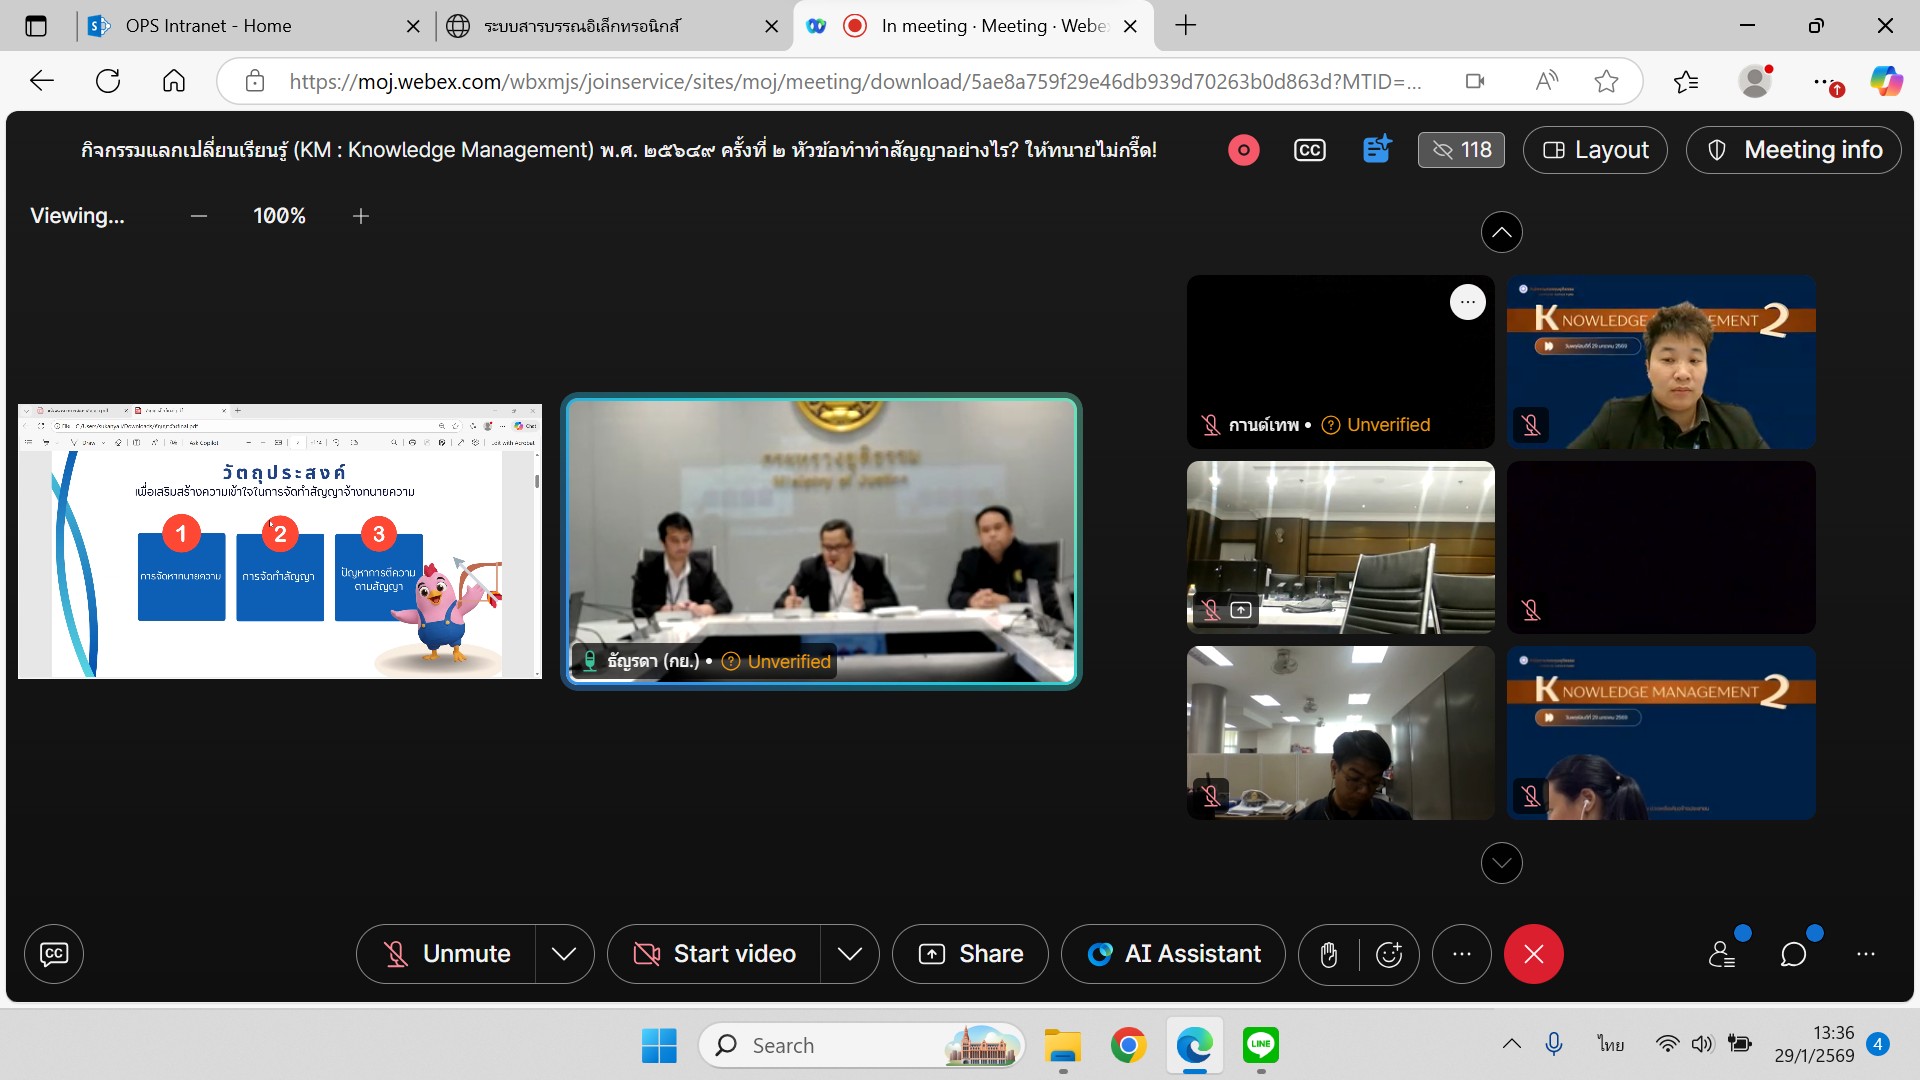The height and width of the screenshot is (1080, 1920).
Task: Raise hand in the meeting
Action: pos(1329,954)
